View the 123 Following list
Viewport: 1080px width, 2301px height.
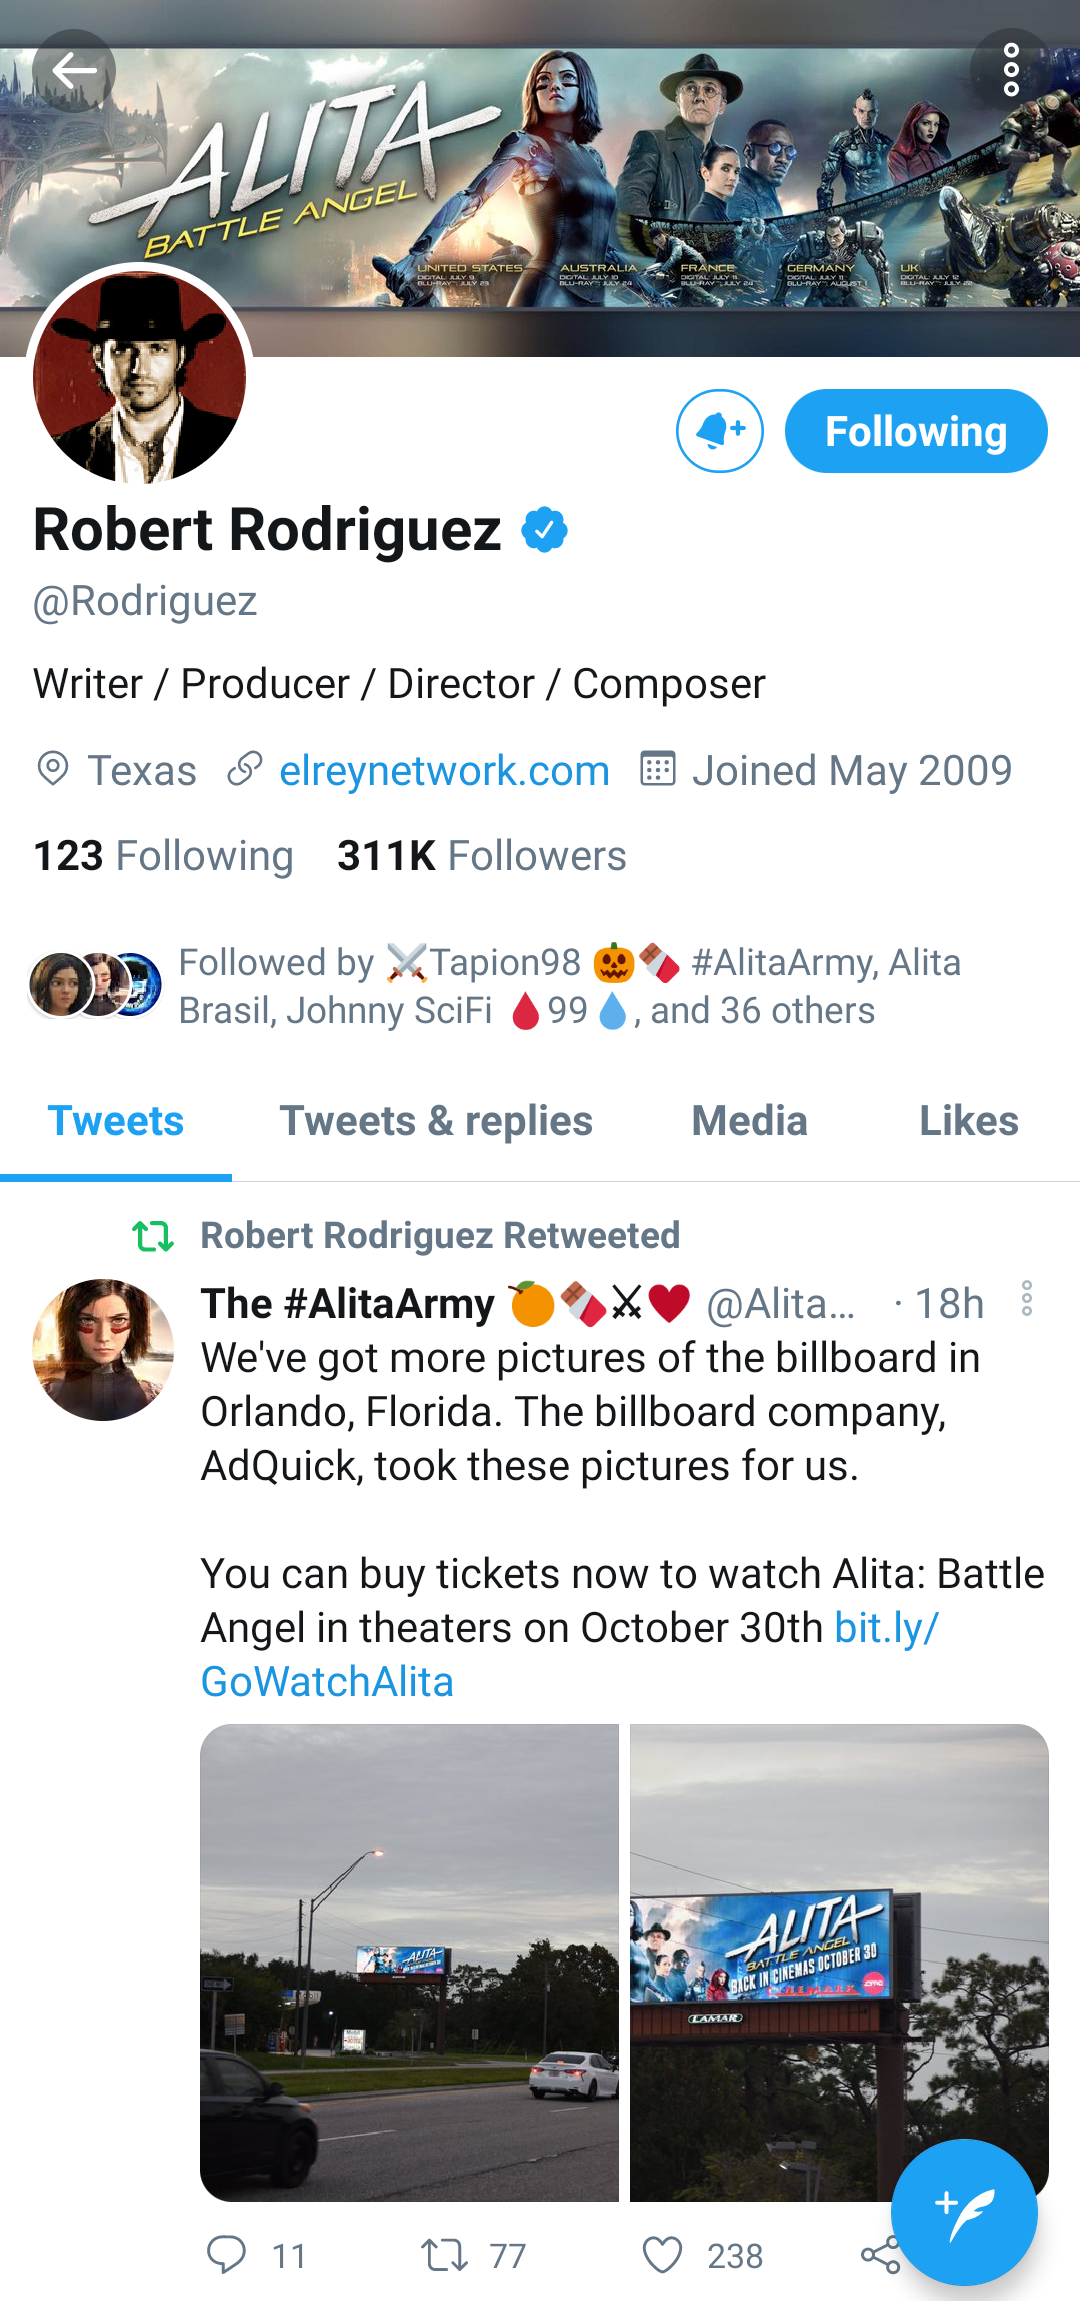(163, 856)
